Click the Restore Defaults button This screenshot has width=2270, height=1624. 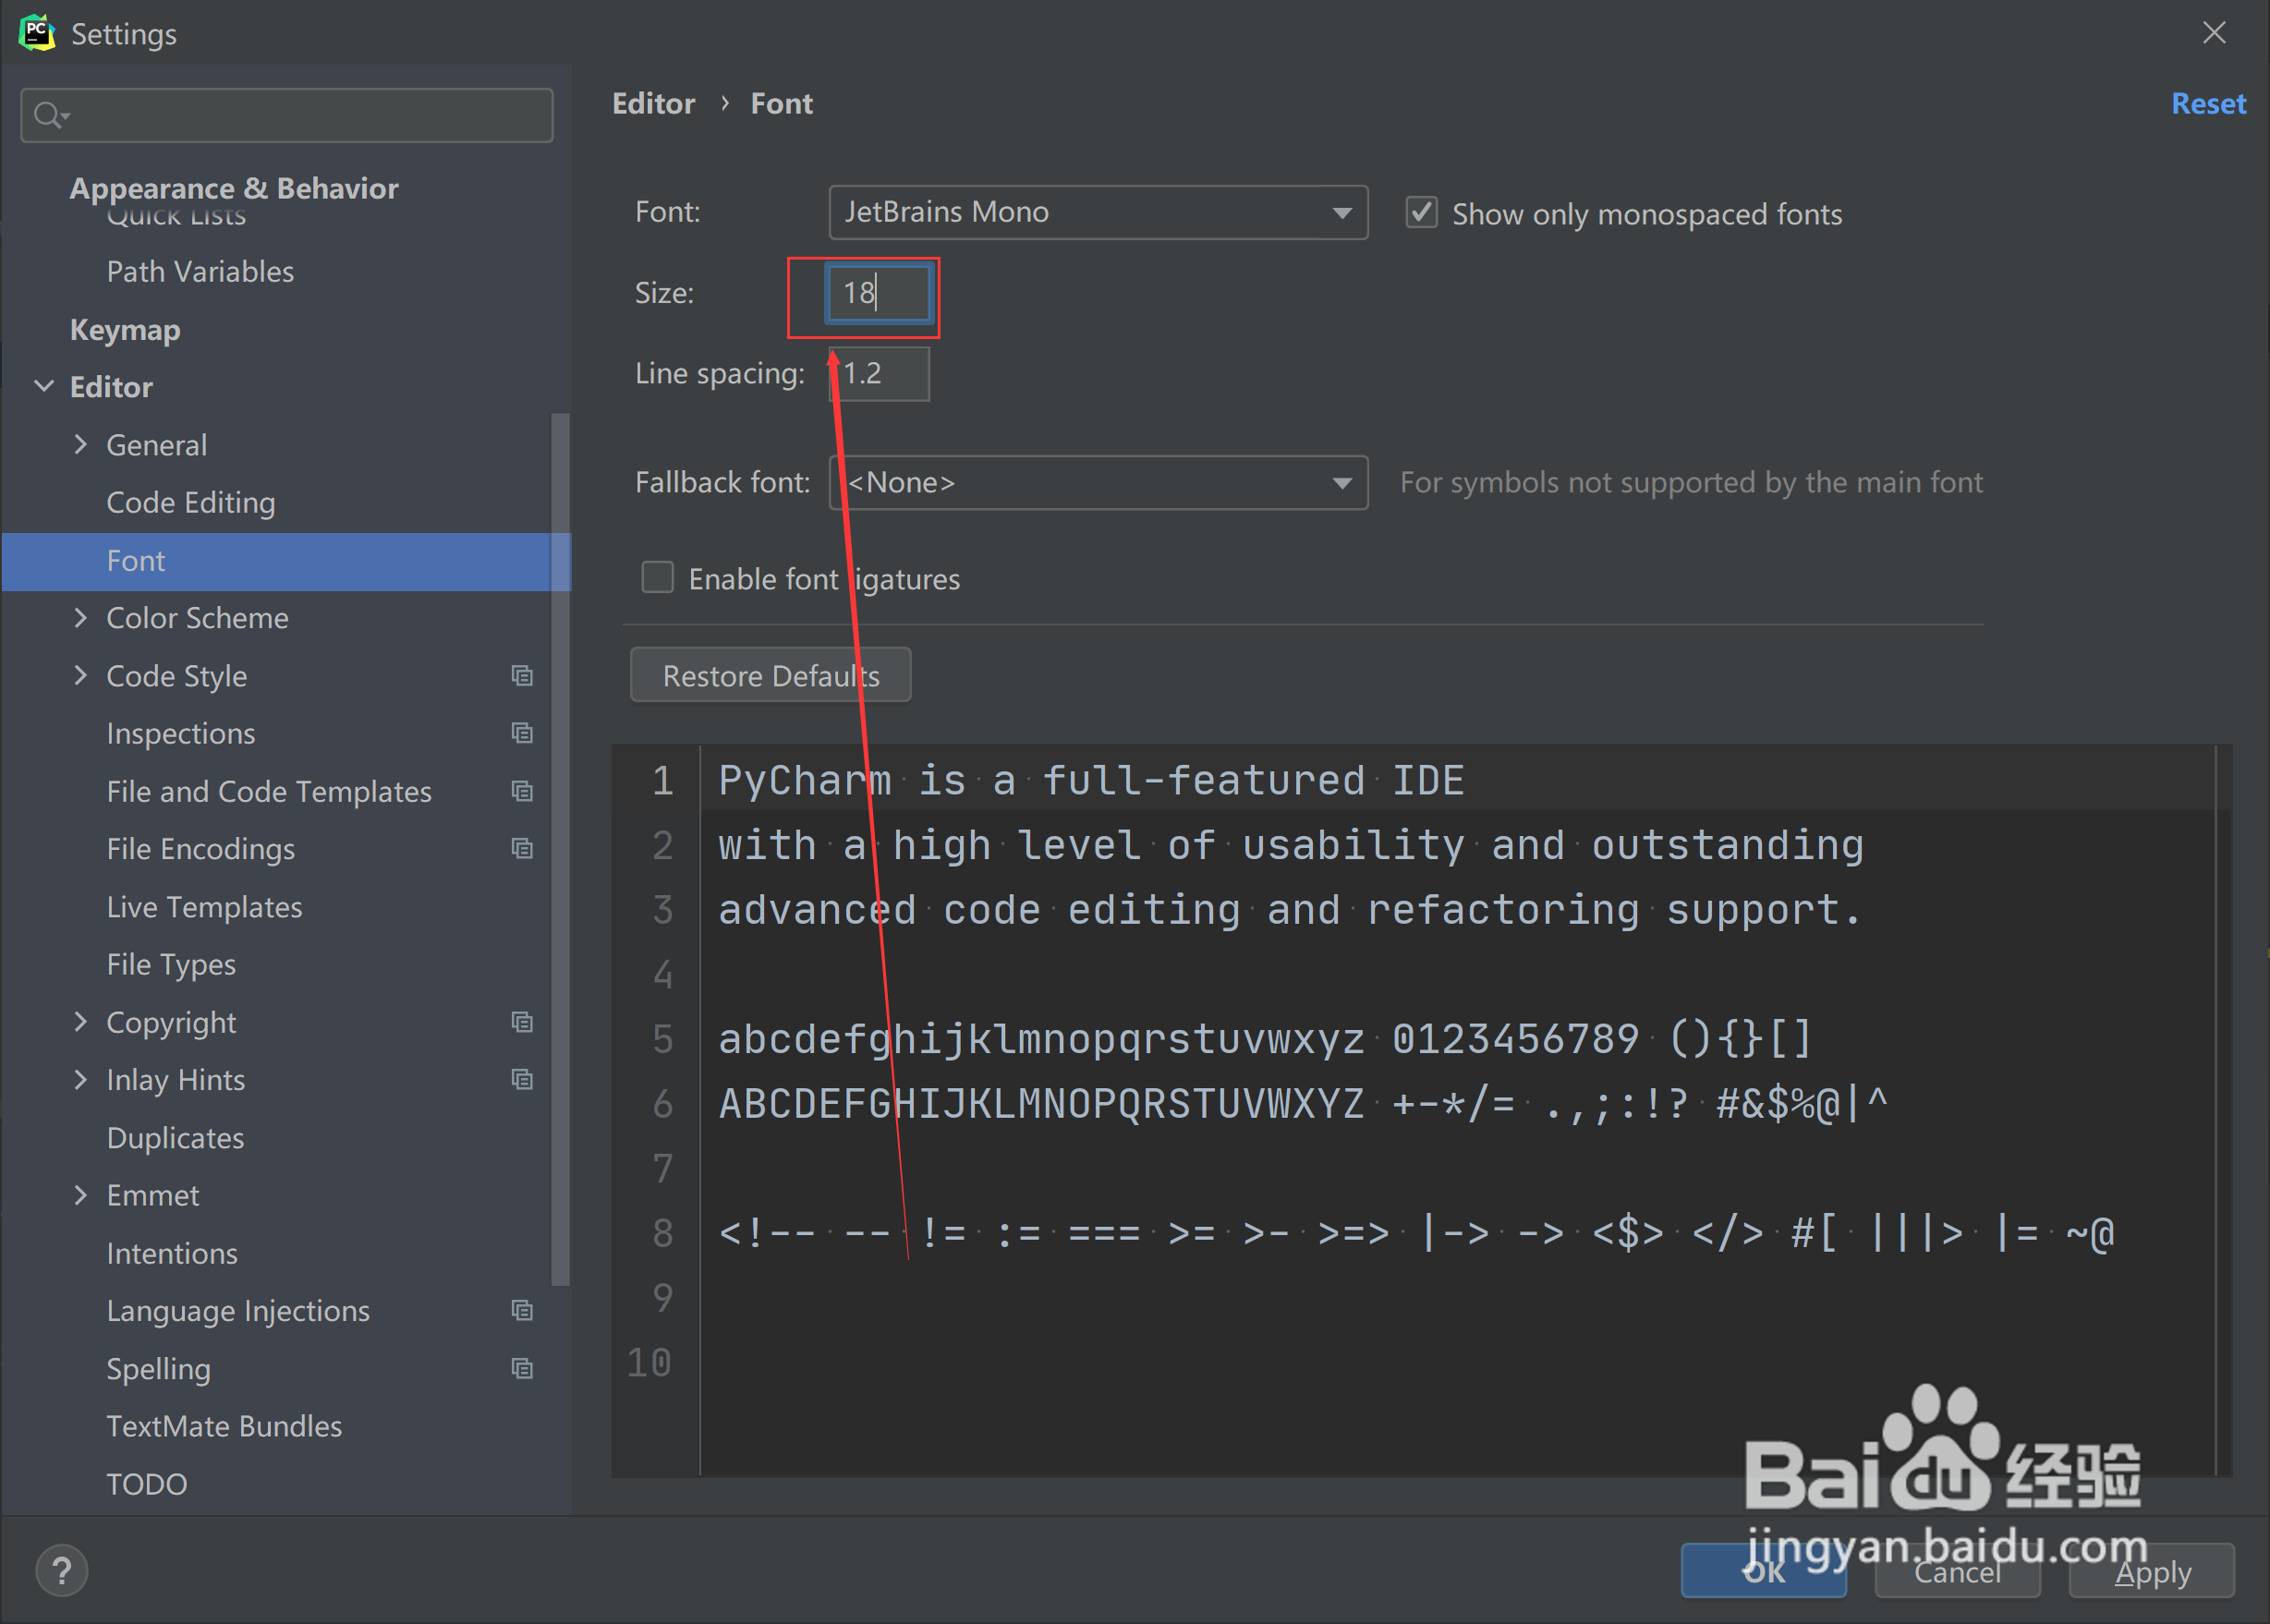coord(770,675)
